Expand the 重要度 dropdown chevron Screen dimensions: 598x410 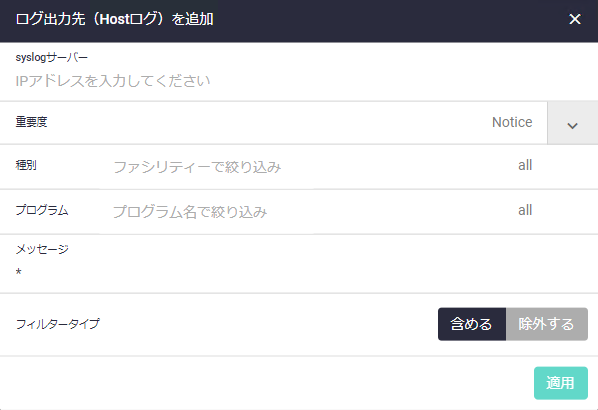(x=572, y=123)
